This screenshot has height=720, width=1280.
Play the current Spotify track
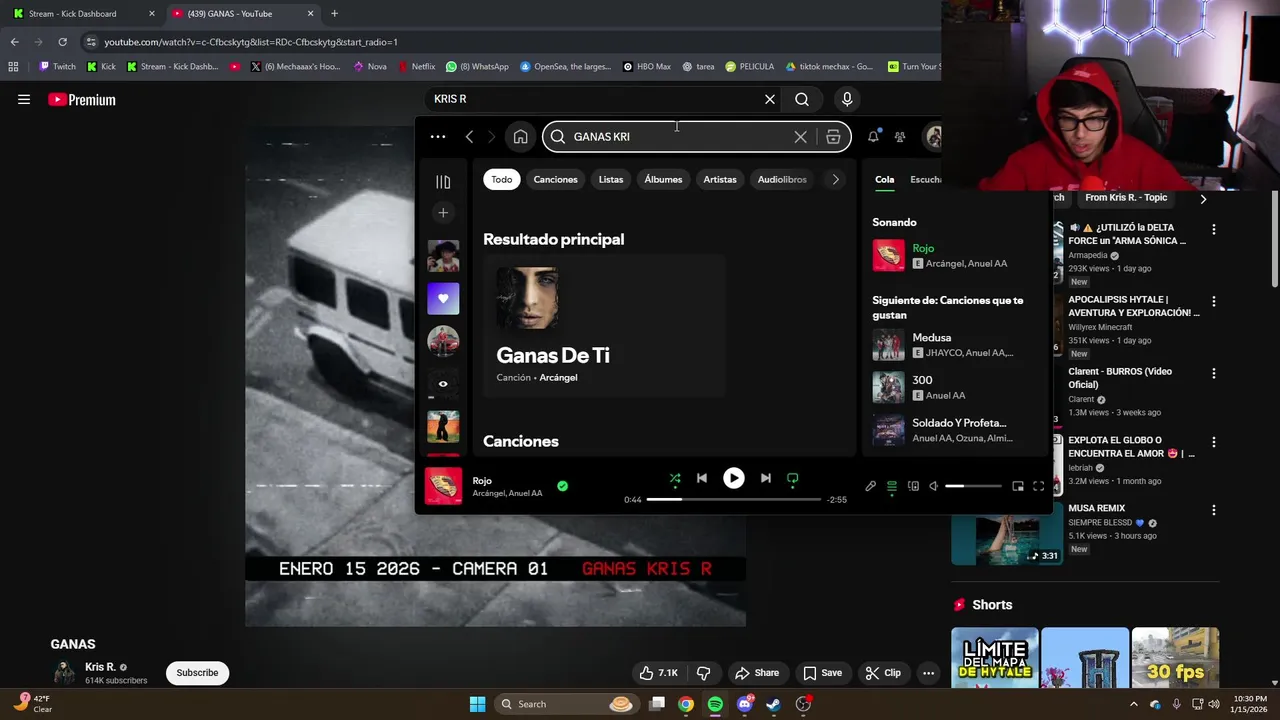[x=733, y=478]
